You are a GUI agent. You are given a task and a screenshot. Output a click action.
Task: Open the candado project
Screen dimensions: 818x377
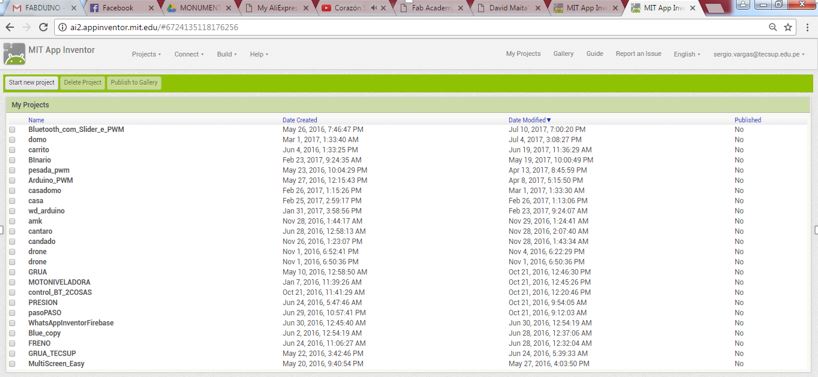(x=42, y=241)
